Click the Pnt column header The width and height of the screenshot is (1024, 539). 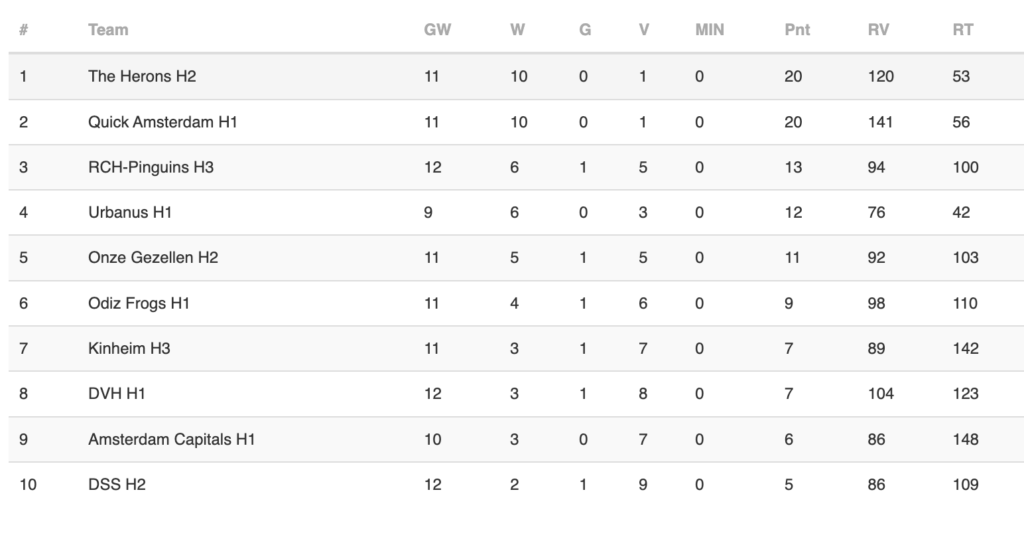(x=797, y=30)
